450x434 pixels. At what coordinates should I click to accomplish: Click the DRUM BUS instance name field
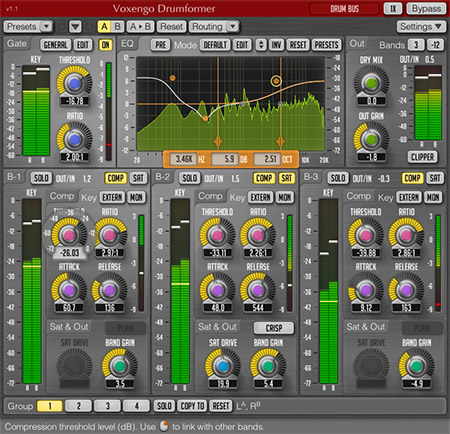coord(344,9)
